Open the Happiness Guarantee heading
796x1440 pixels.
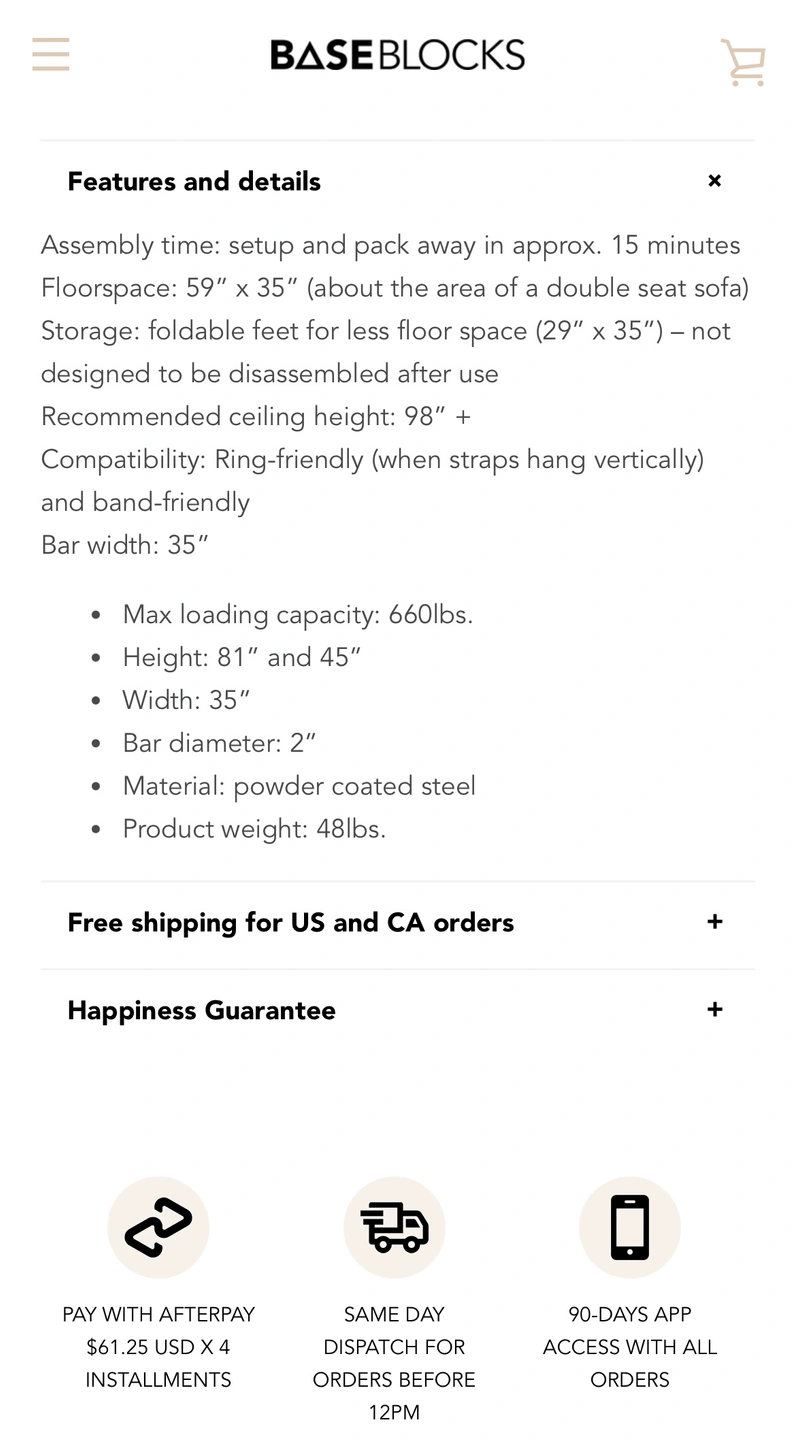pos(201,1010)
